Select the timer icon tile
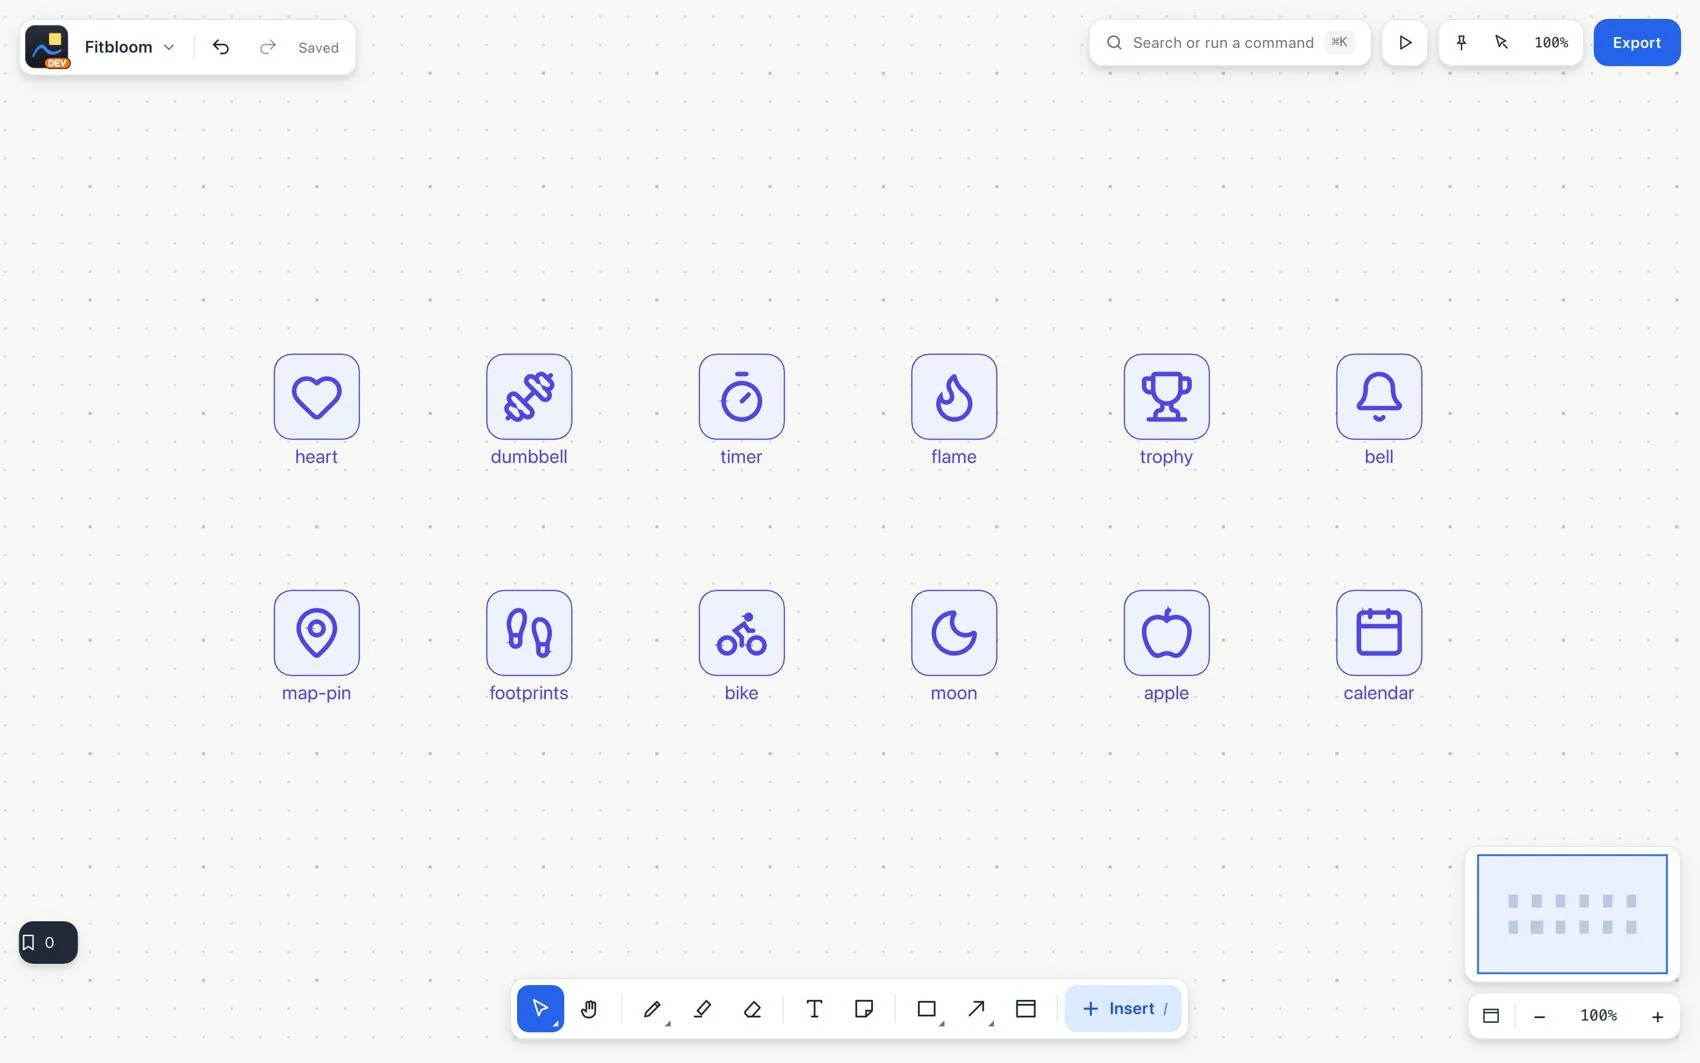Screen dimensions: 1700x1063 tap(741, 396)
